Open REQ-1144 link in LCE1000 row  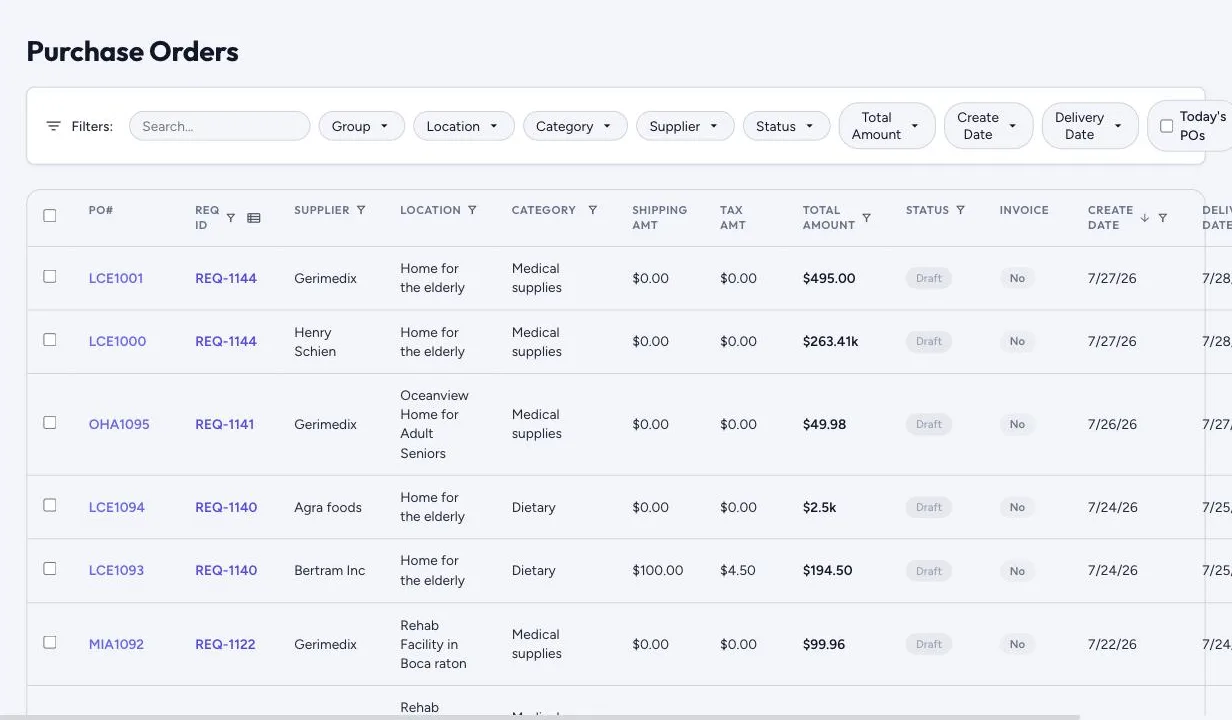click(x=226, y=341)
